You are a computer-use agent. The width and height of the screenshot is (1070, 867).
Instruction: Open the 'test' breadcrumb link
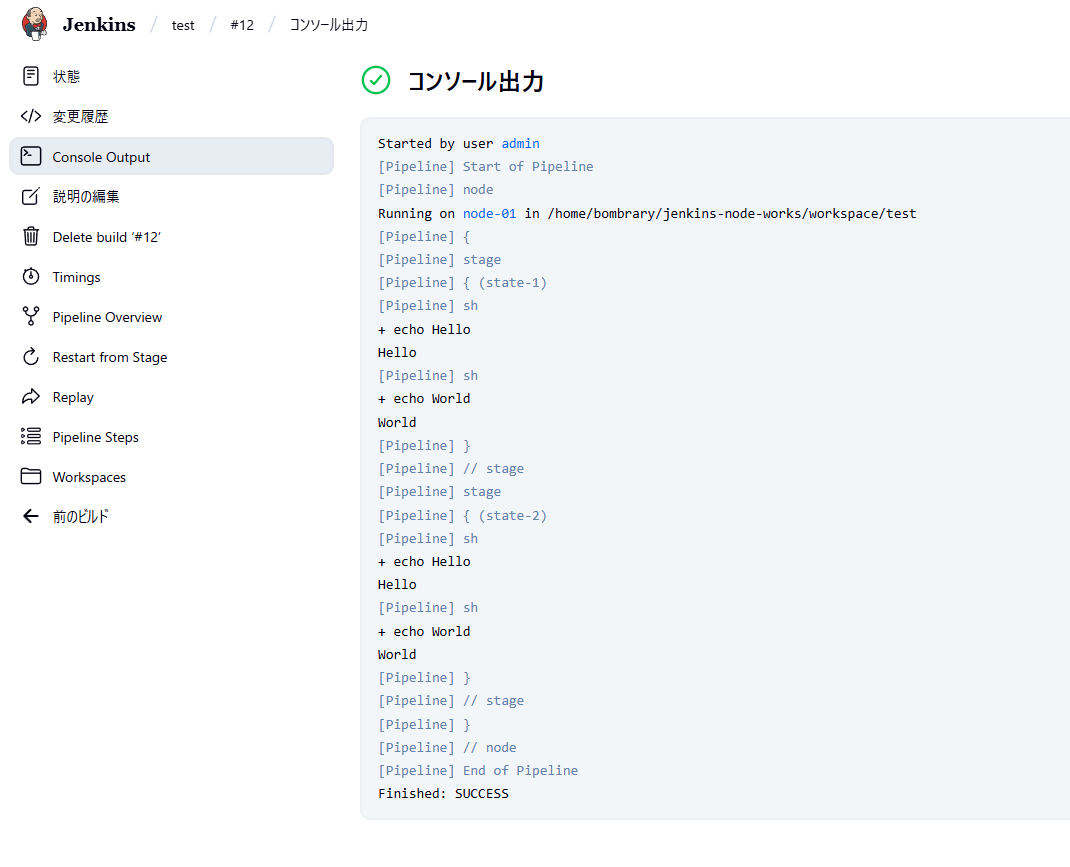point(183,25)
